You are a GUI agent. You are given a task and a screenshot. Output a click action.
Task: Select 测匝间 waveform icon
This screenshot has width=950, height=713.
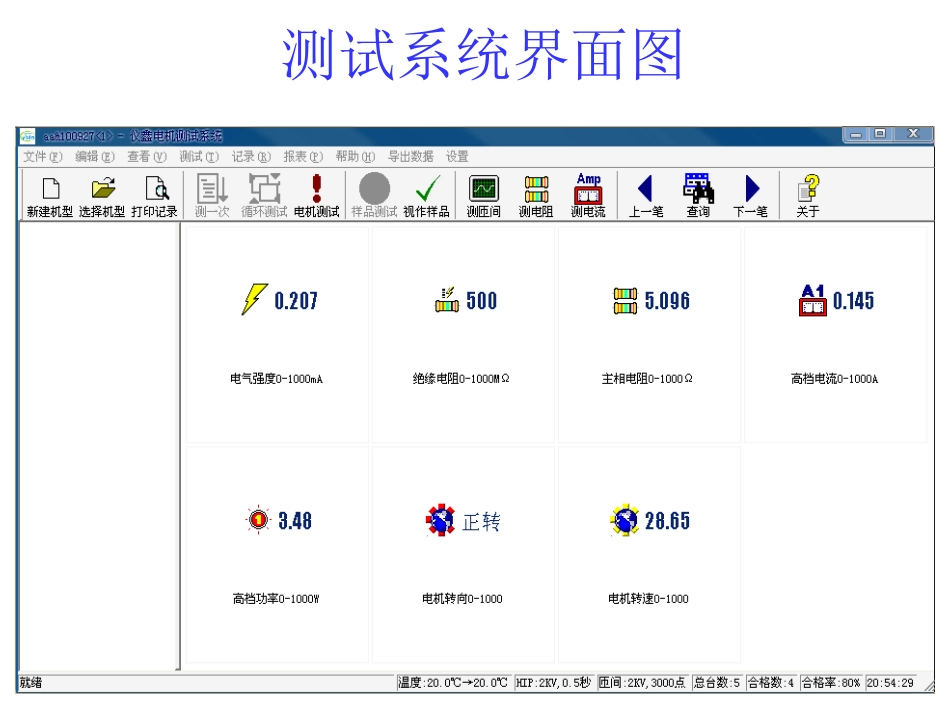point(483,188)
